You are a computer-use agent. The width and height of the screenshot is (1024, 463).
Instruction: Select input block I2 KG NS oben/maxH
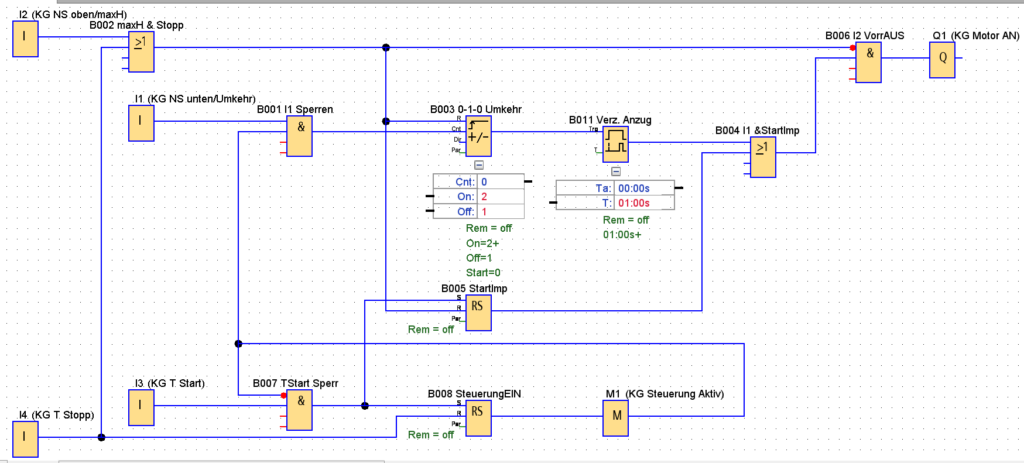tap(25, 37)
